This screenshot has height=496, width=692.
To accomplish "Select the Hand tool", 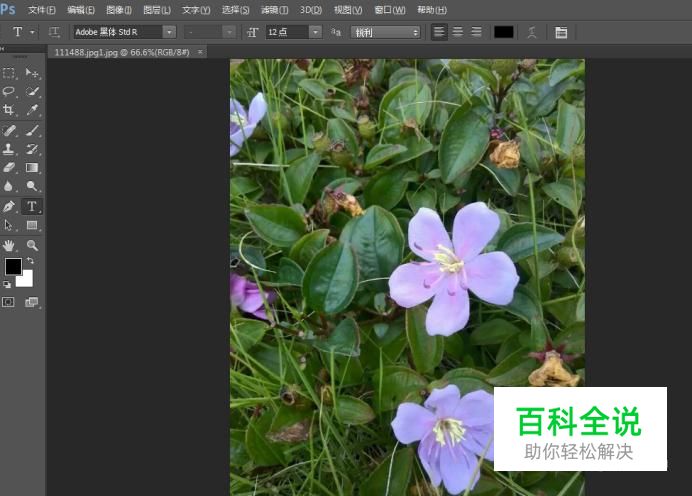I will coord(9,245).
